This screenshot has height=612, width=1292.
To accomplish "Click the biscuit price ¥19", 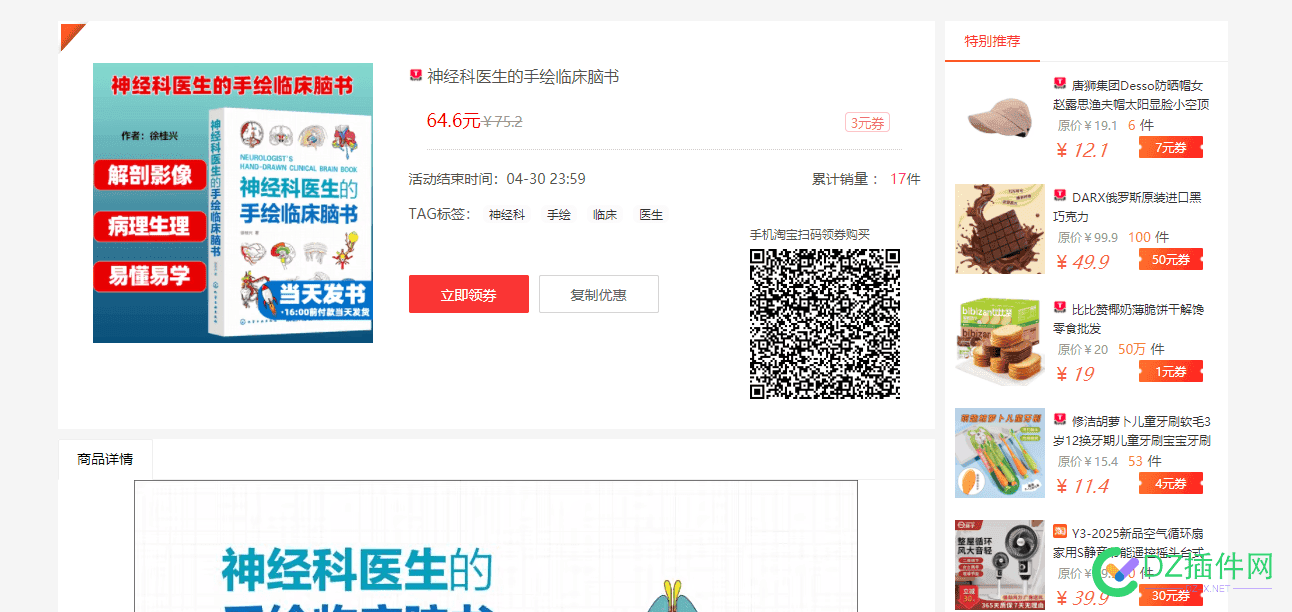I will click(x=1075, y=374).
